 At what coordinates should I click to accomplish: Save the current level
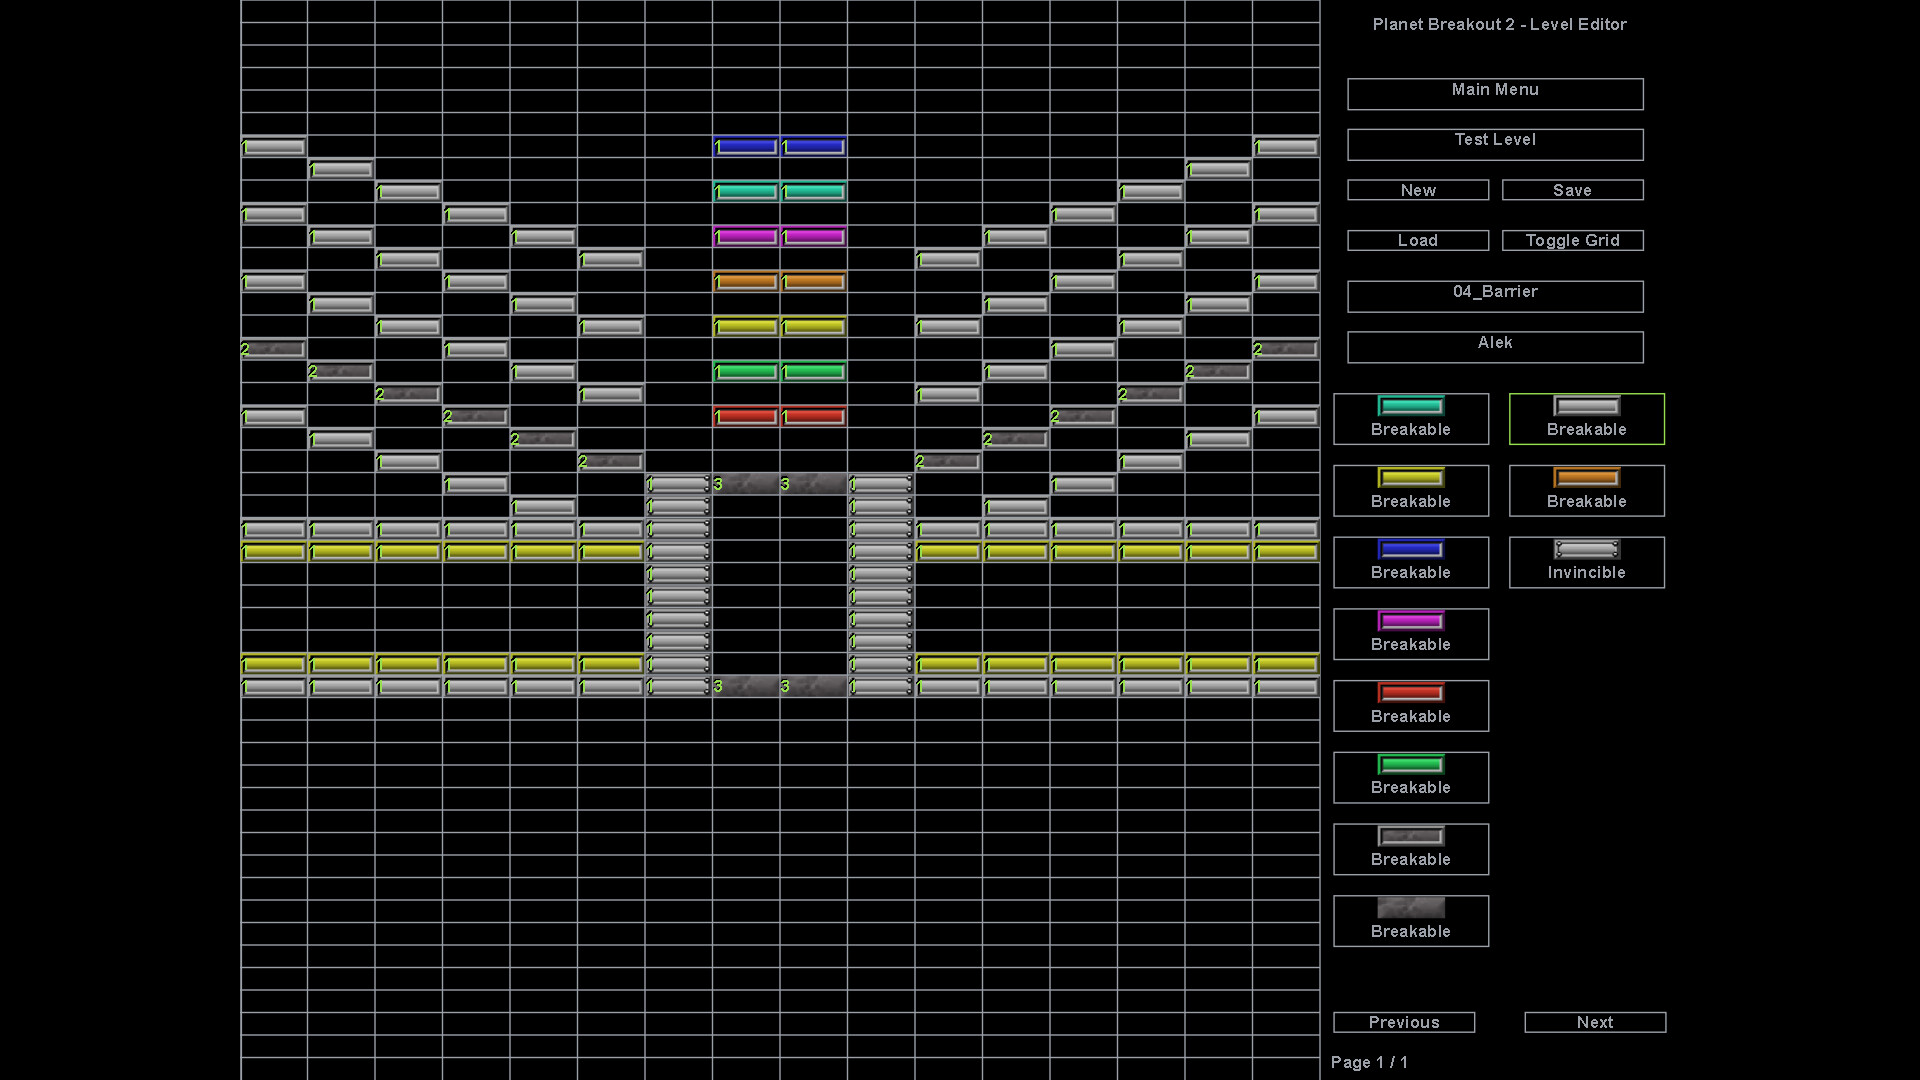pyautogui.click(x=1572, y=190)
